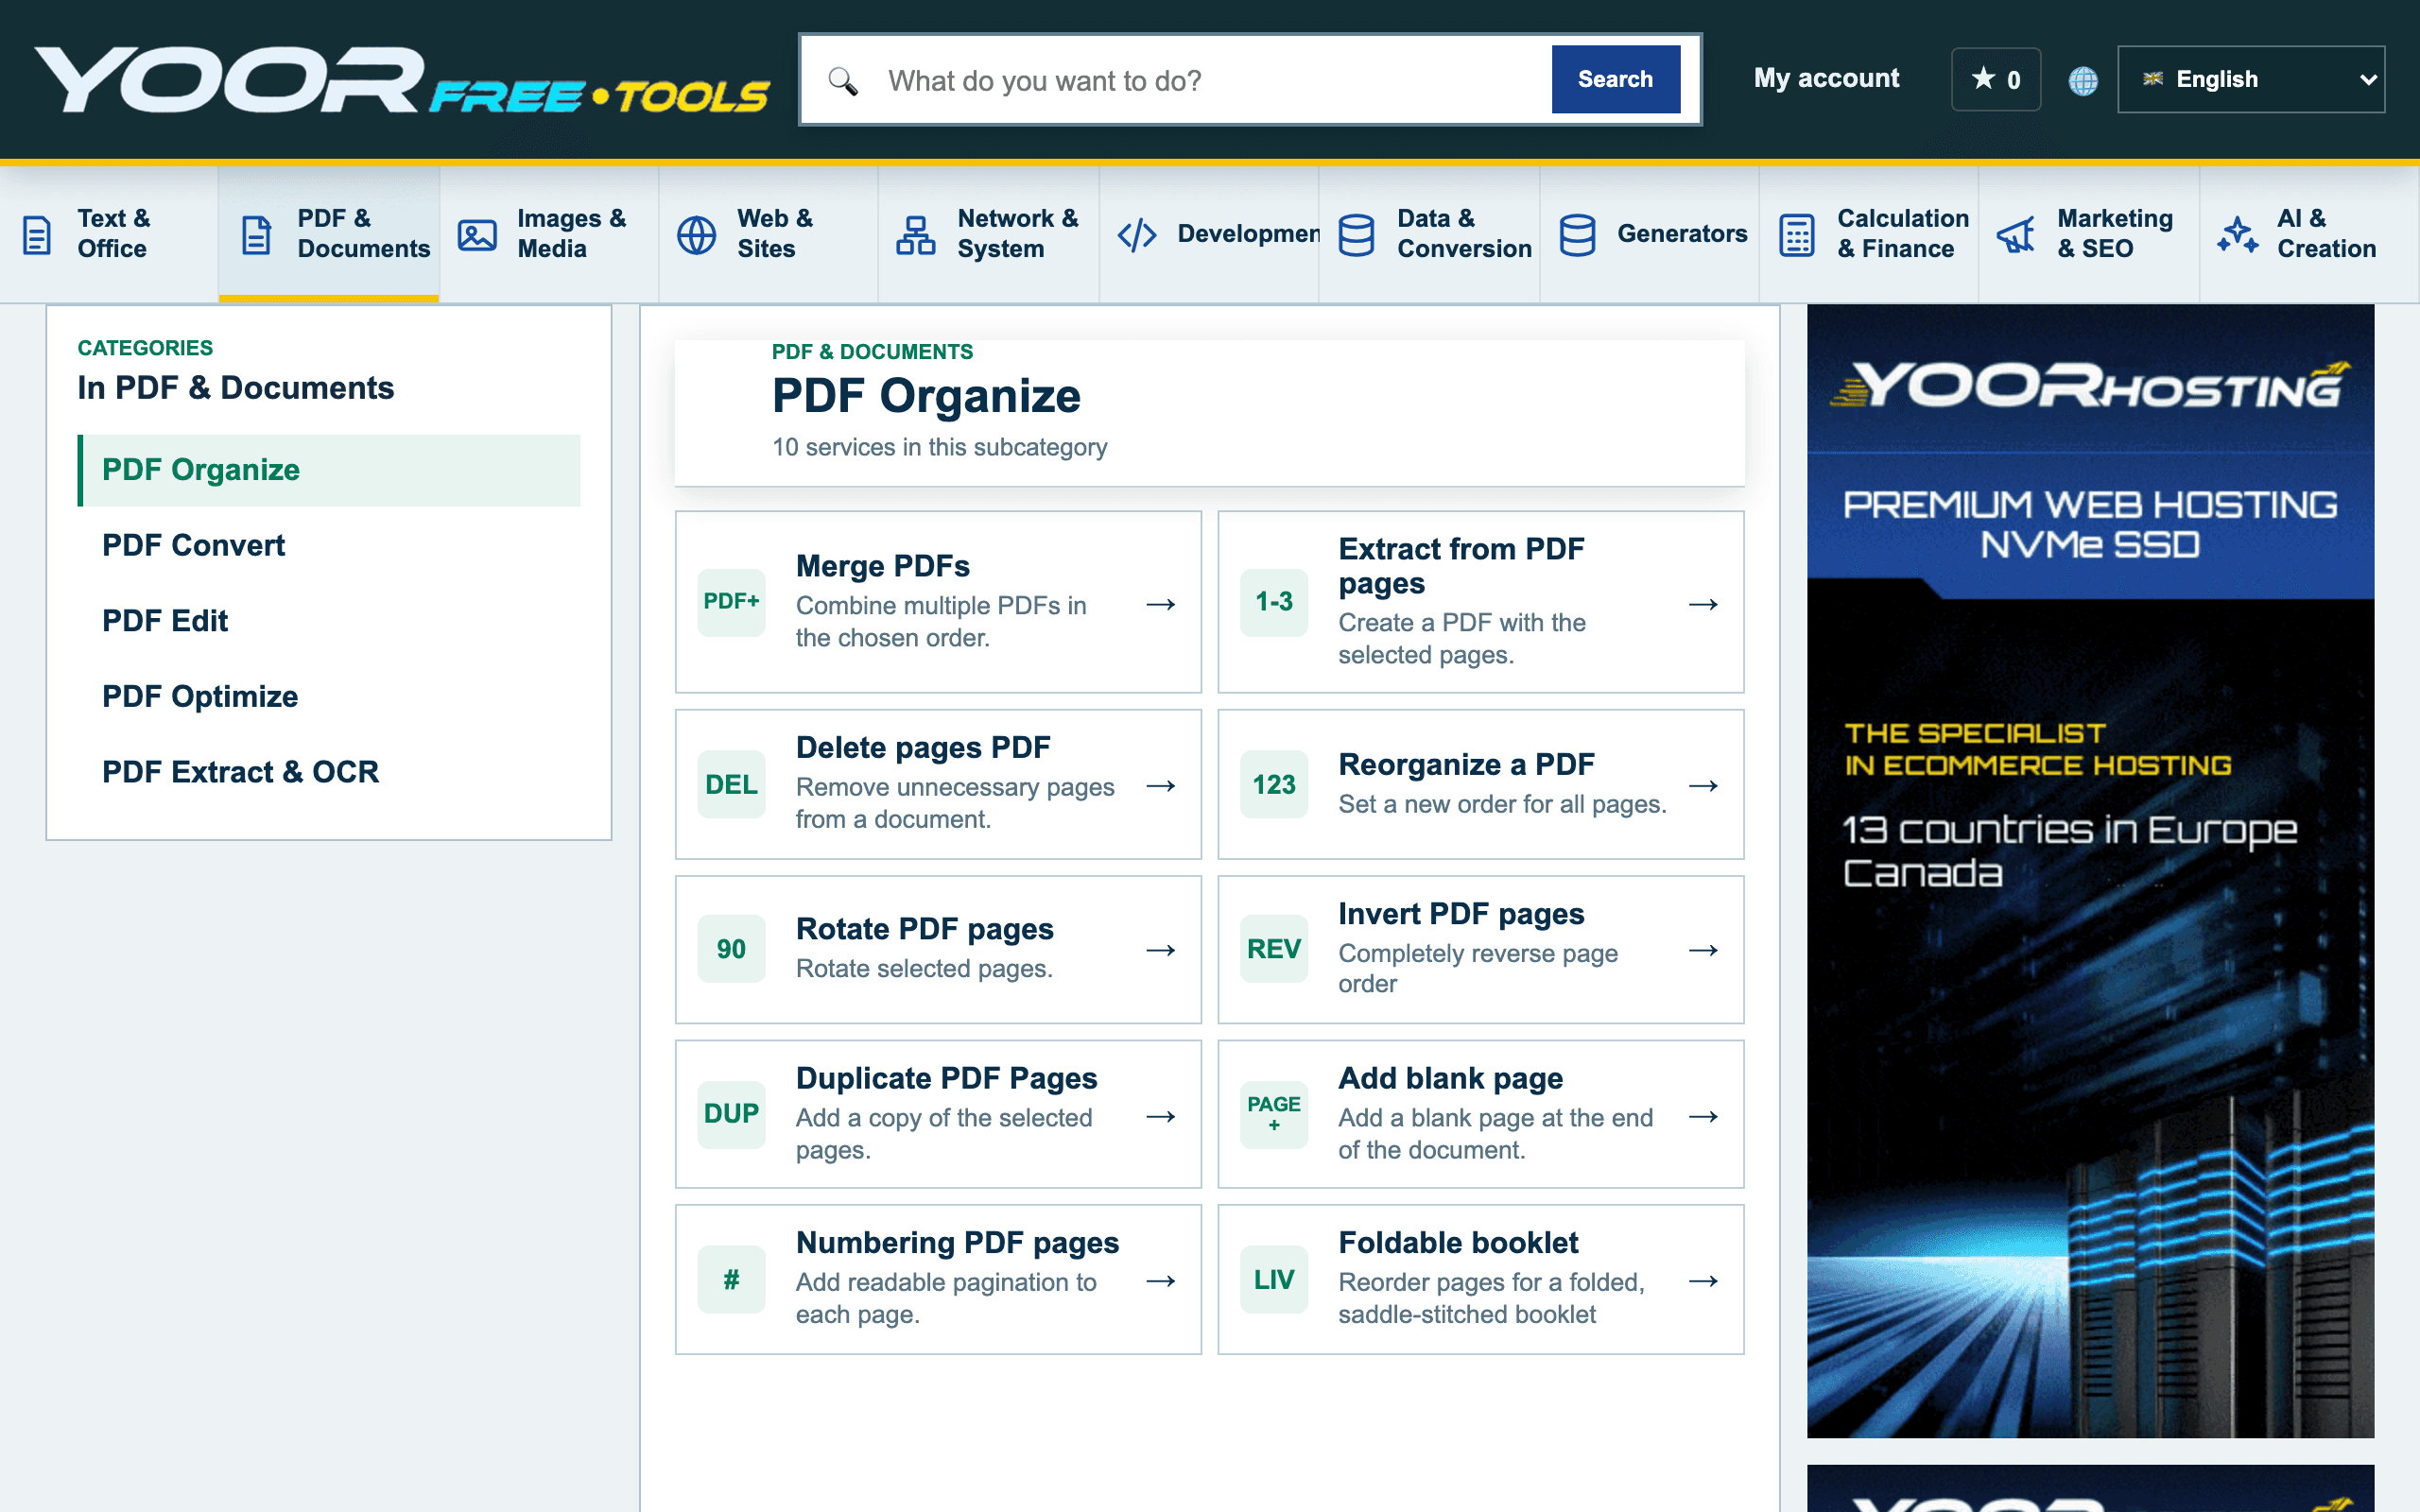
Task: Click the arrow on Merge PDFs card
Action: click(x=1160, y=604)
